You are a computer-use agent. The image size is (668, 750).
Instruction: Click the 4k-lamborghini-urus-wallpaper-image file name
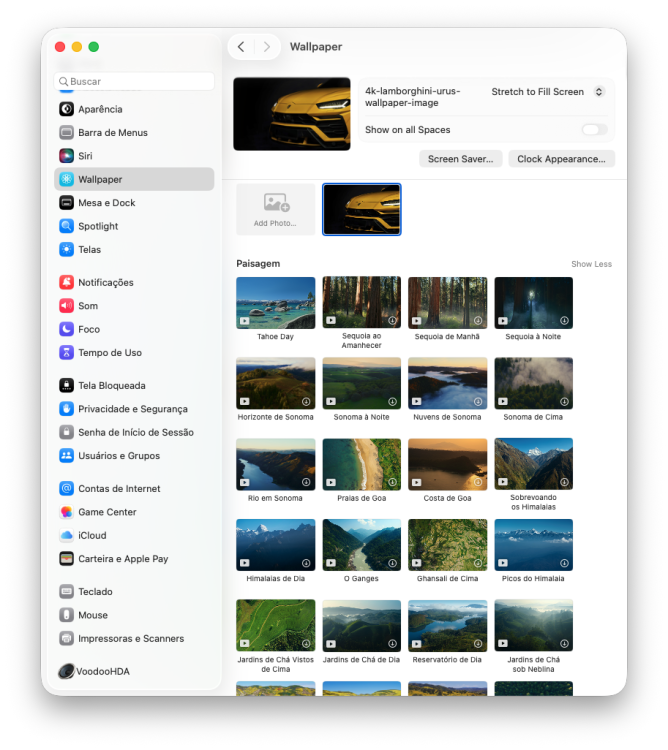[x=412, y=97]
